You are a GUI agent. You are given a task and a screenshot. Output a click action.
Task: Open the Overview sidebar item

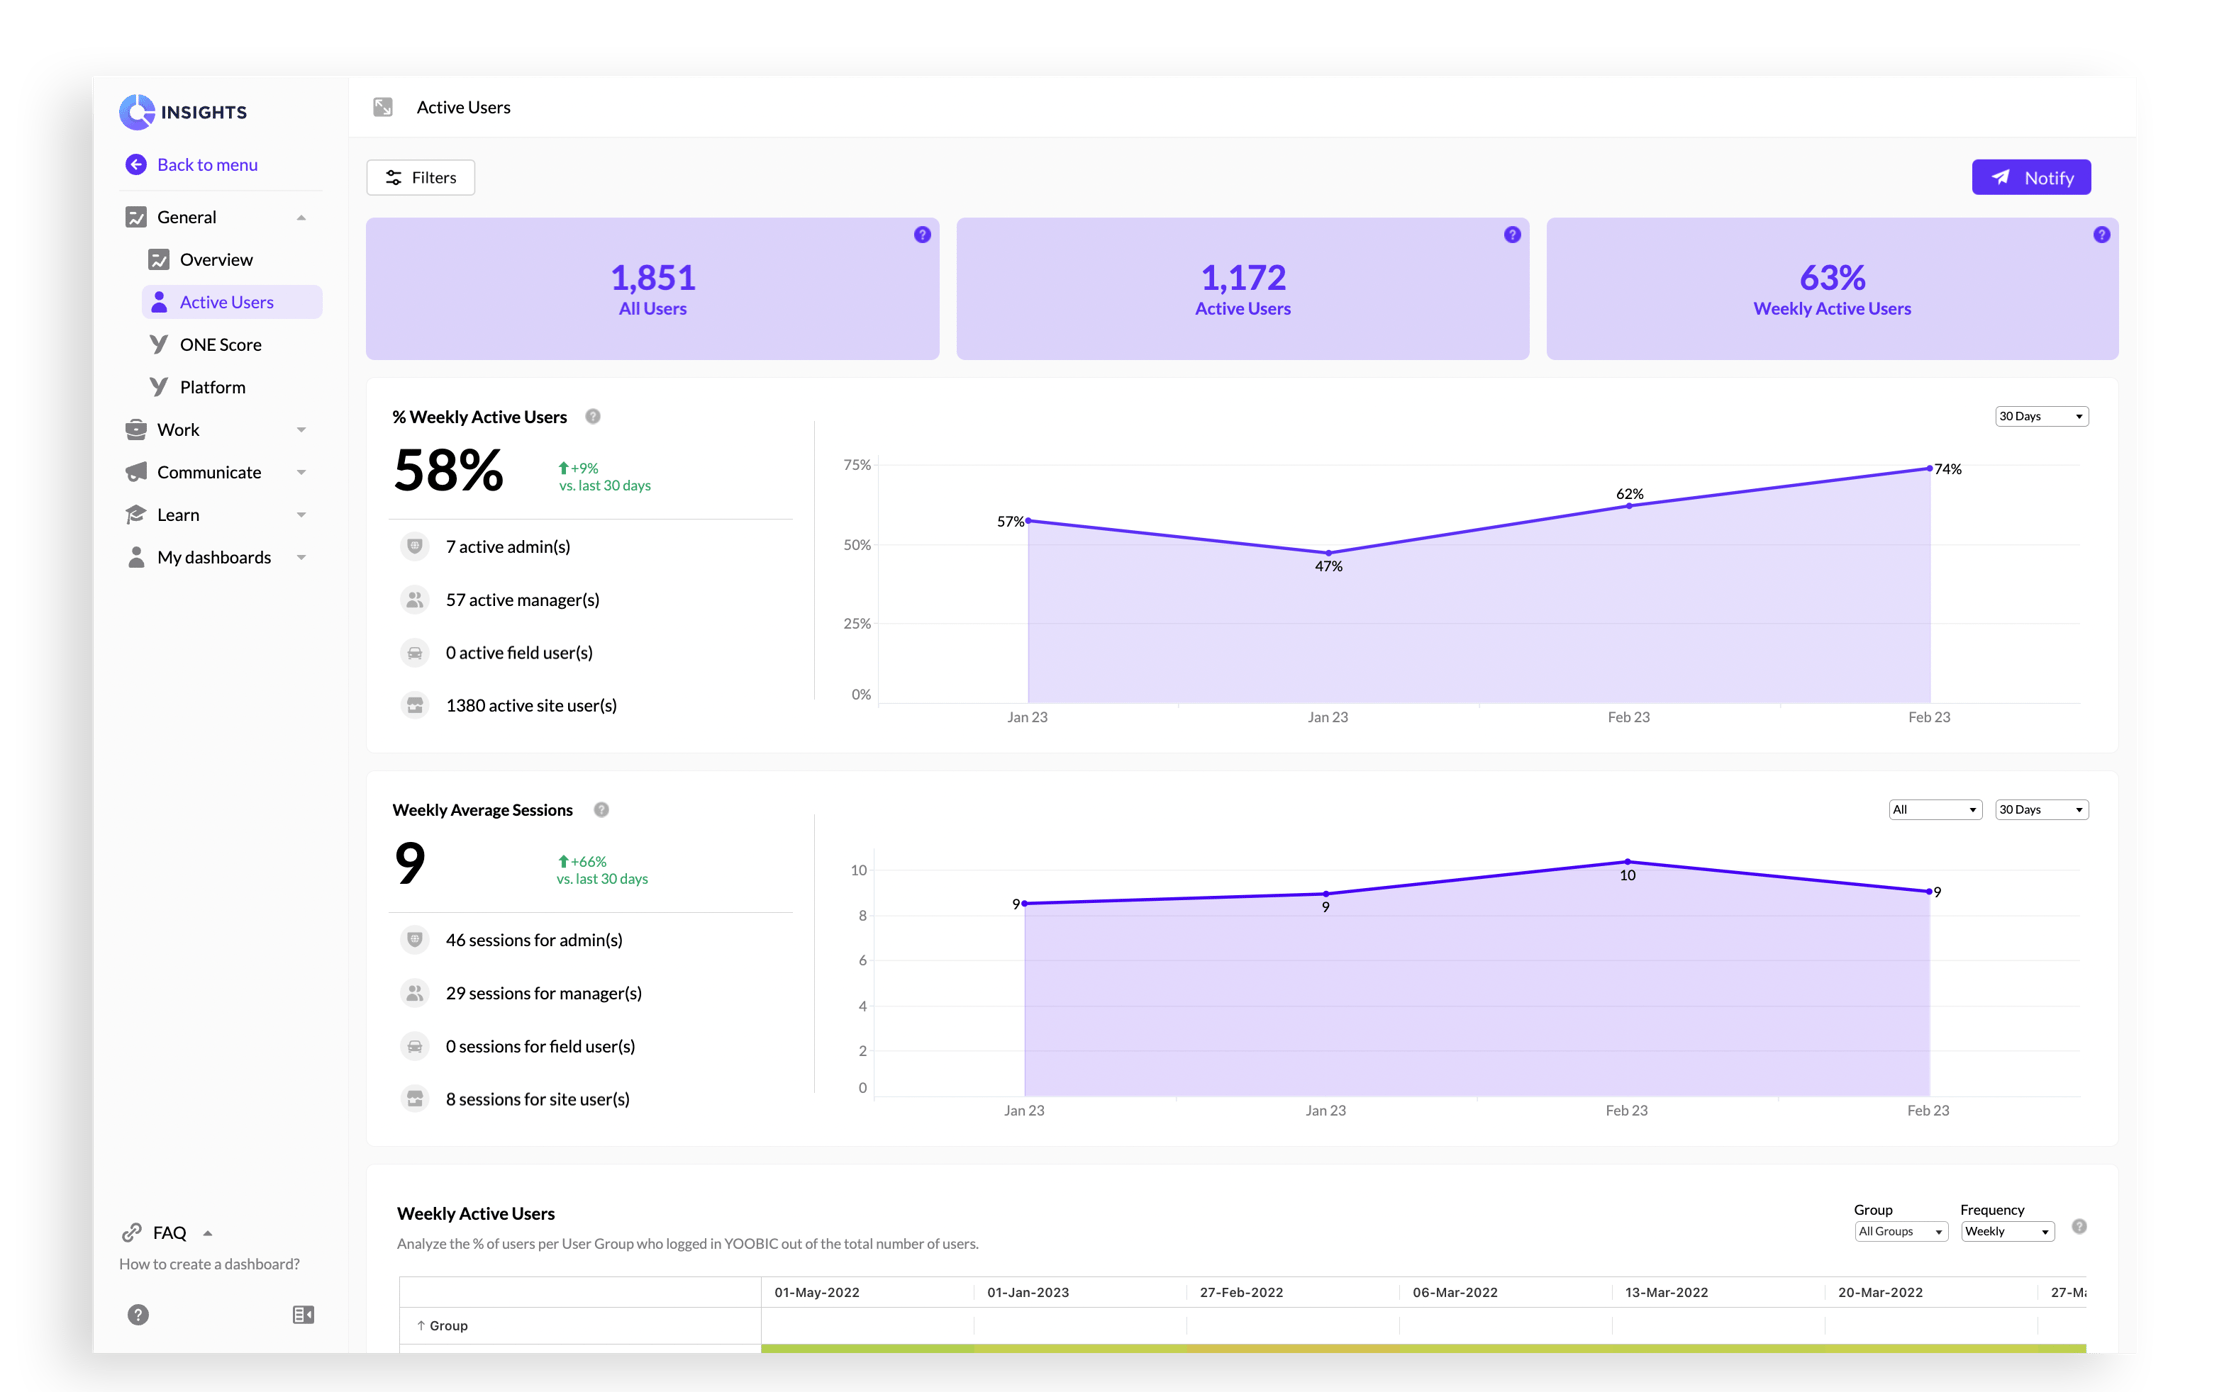click(216, 260)
